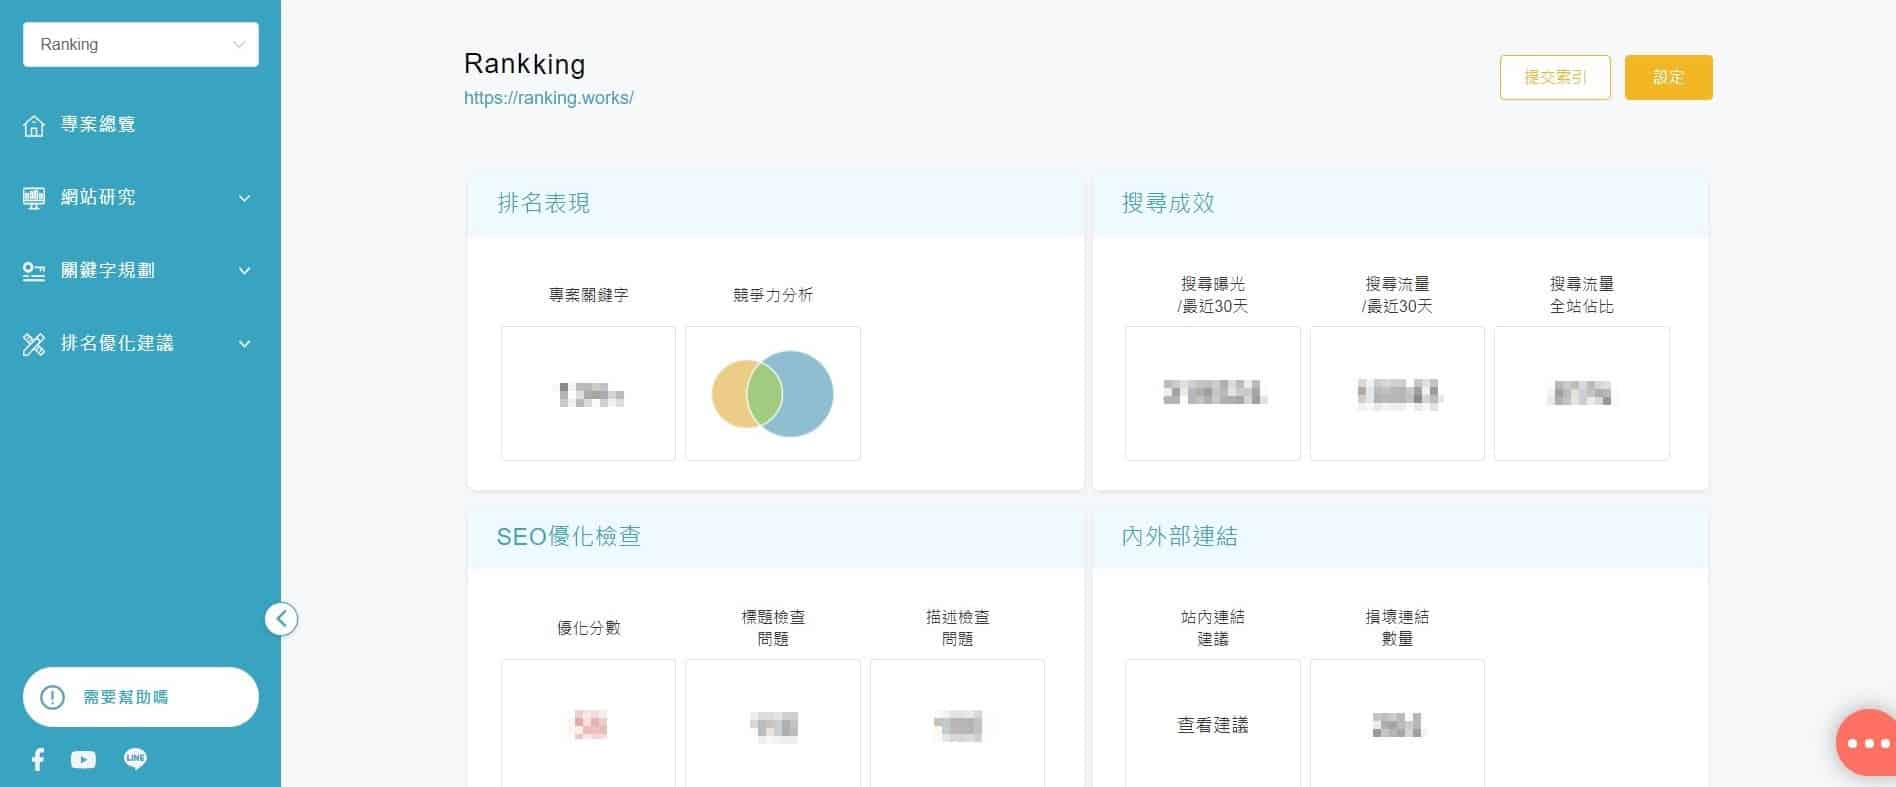Open the 競爭力分析 Venn diagram card
The image size is (1896, 787).
pos(772,393)
